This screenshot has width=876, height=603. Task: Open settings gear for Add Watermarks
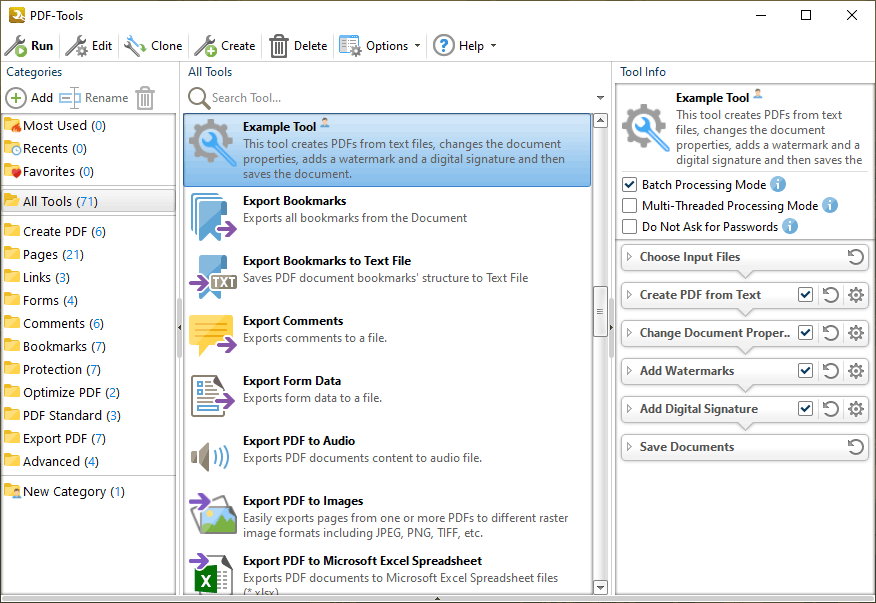(856, 371)
